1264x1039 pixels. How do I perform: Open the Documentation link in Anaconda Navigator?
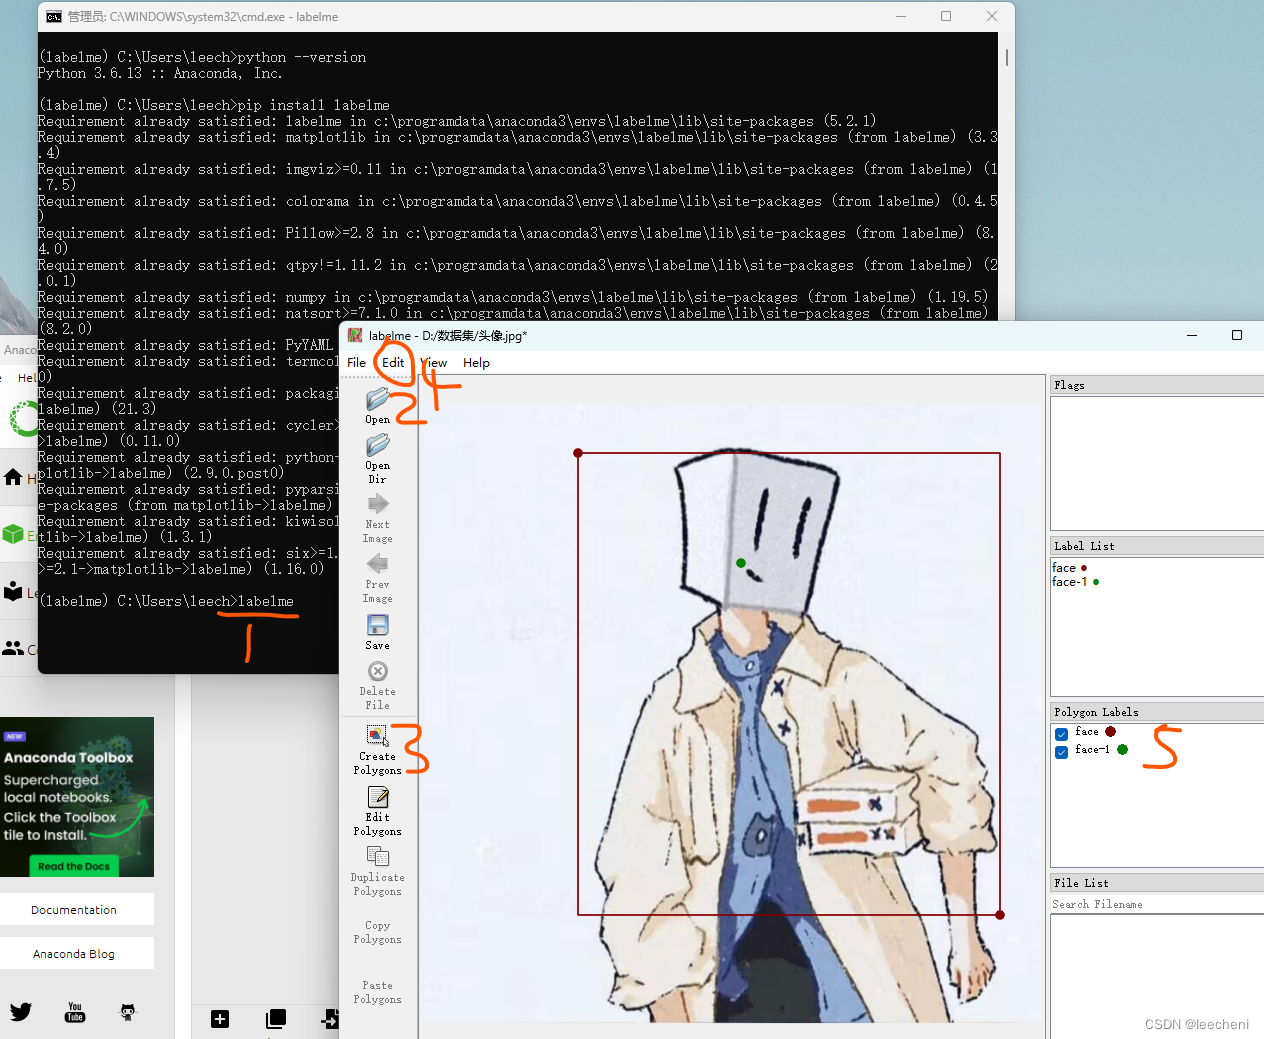point(74,910)
